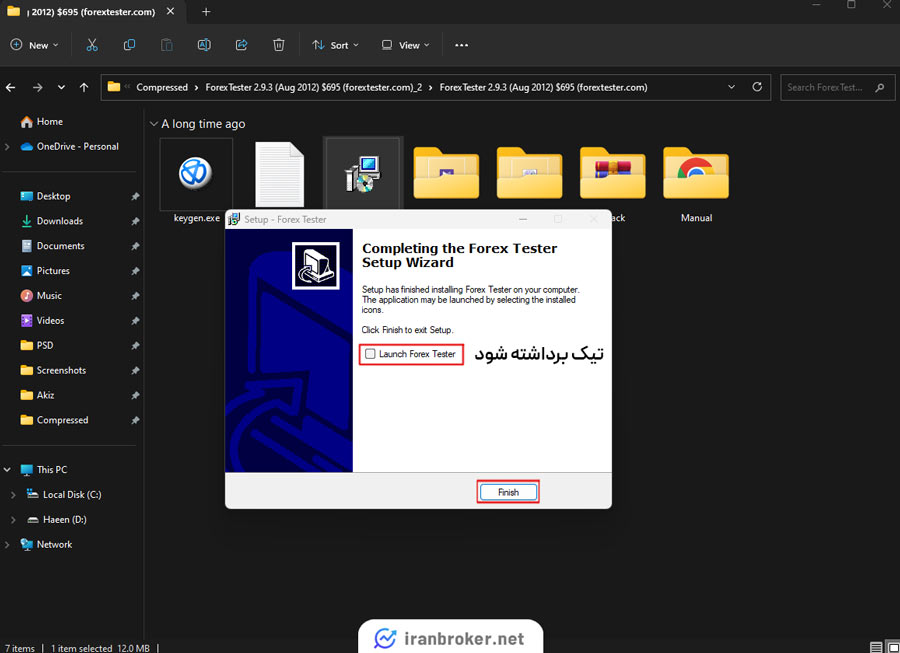Select the setup installer file icon
This screenshot has height=653, width=900.
[x=363, y=174]
